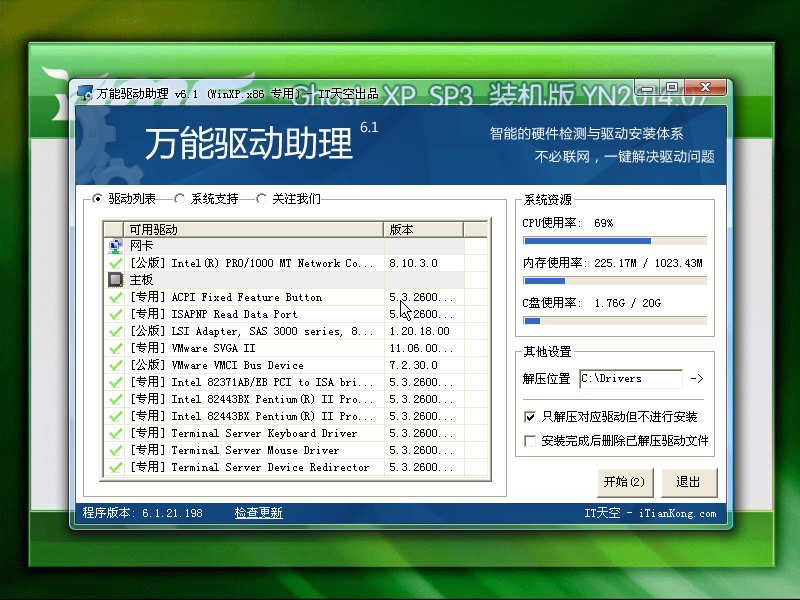
Task: Close the 万能驱动助理 window
Action: [x=706, y=88]
